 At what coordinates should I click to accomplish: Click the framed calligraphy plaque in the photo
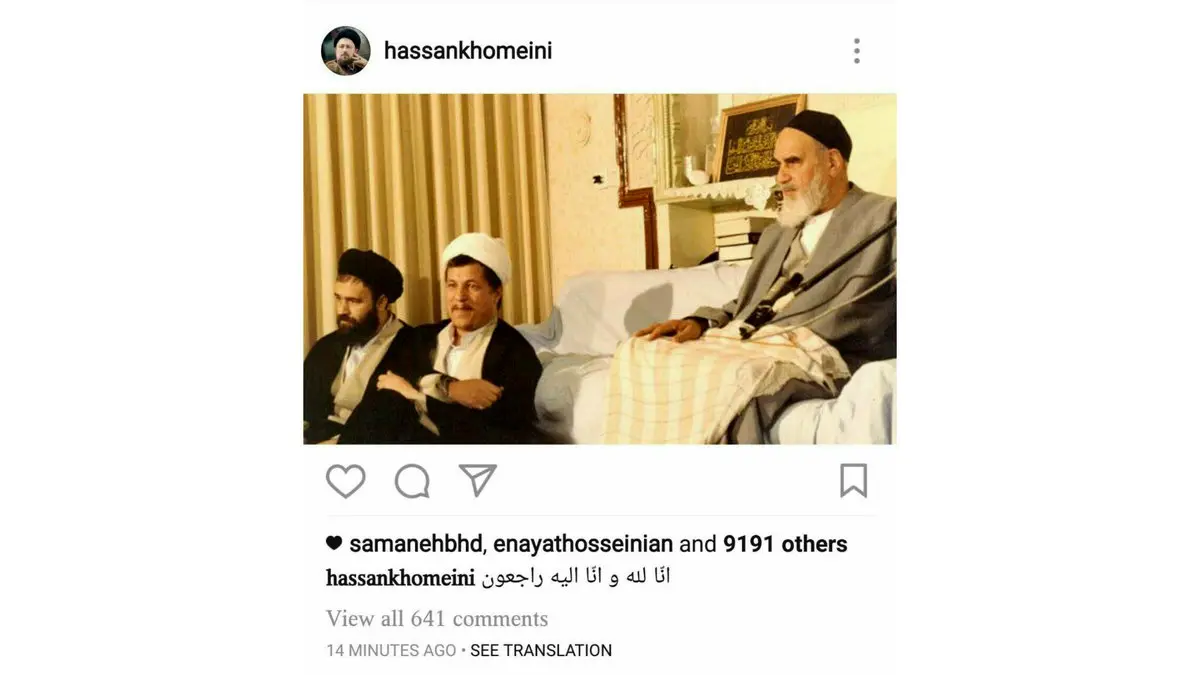[x=757, y=138]
